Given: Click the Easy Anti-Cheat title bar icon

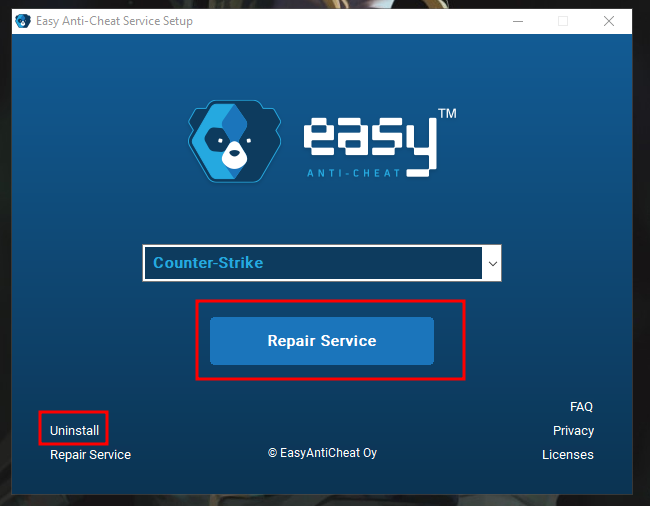Looking at the screenshot, I should coord(23,21).
